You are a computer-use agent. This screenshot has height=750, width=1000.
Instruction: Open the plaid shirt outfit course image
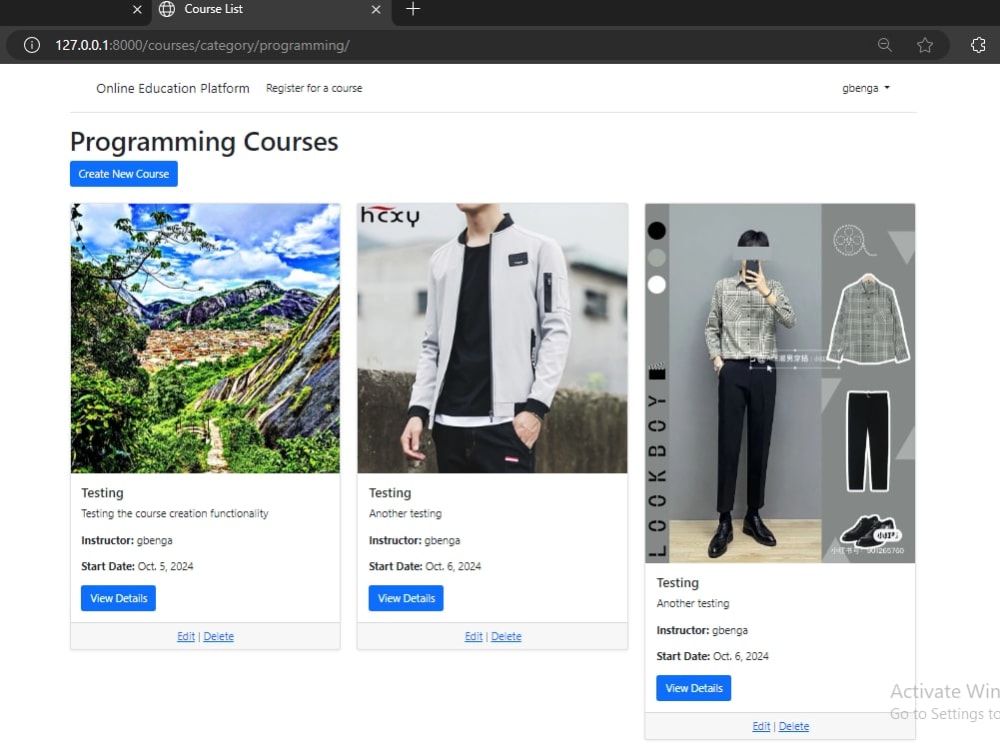780,383
